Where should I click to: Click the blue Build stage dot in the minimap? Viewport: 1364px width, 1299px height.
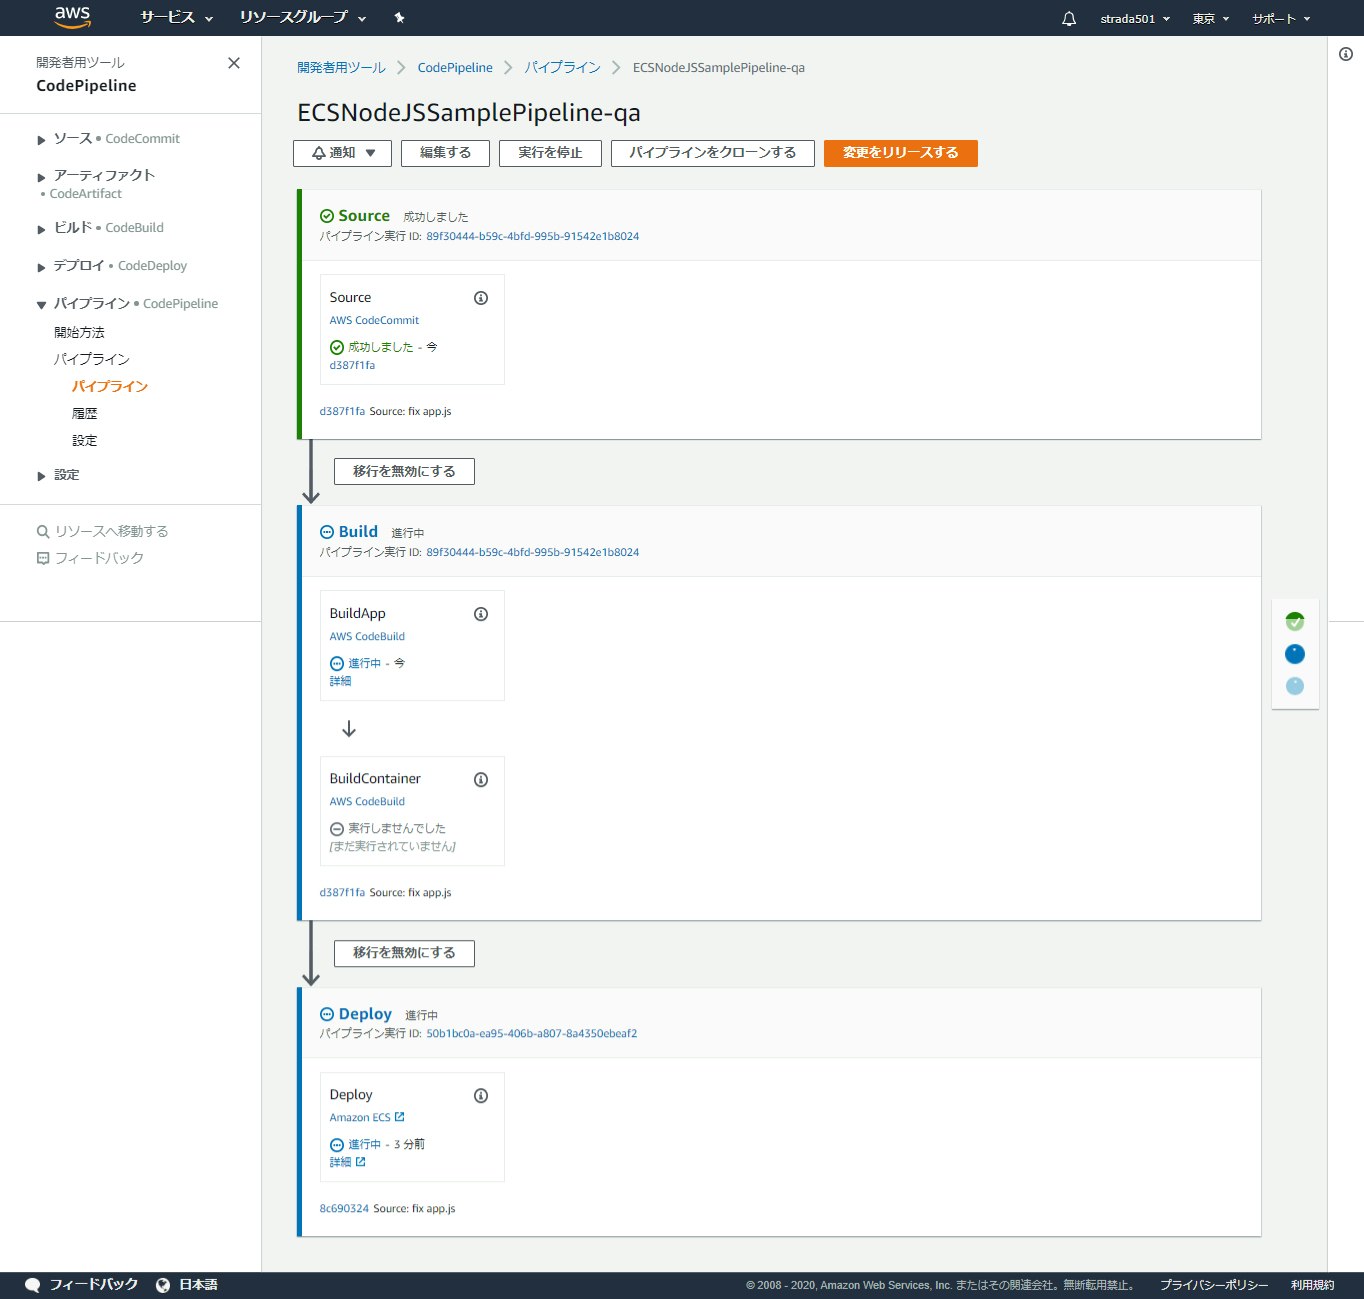click(1294, 653)
